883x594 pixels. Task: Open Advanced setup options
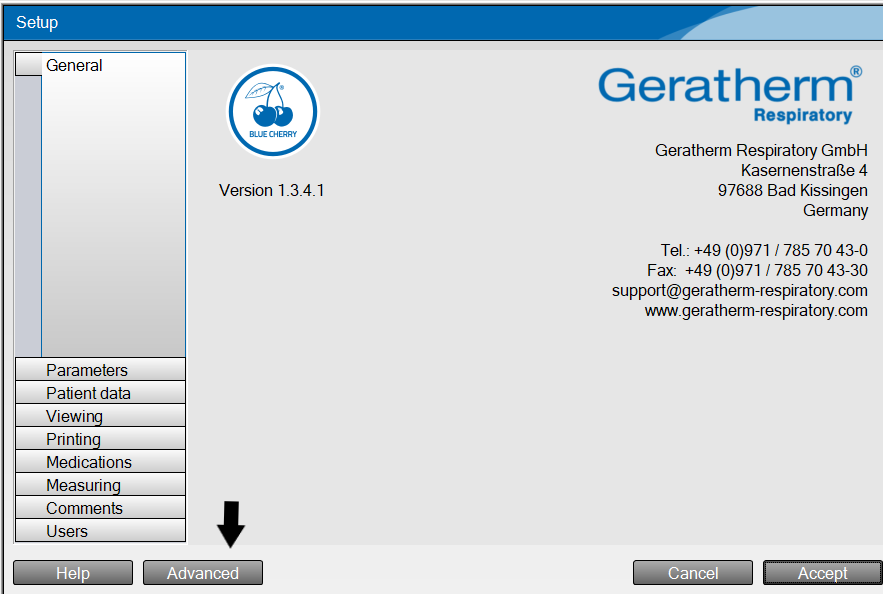coord(203,573)
